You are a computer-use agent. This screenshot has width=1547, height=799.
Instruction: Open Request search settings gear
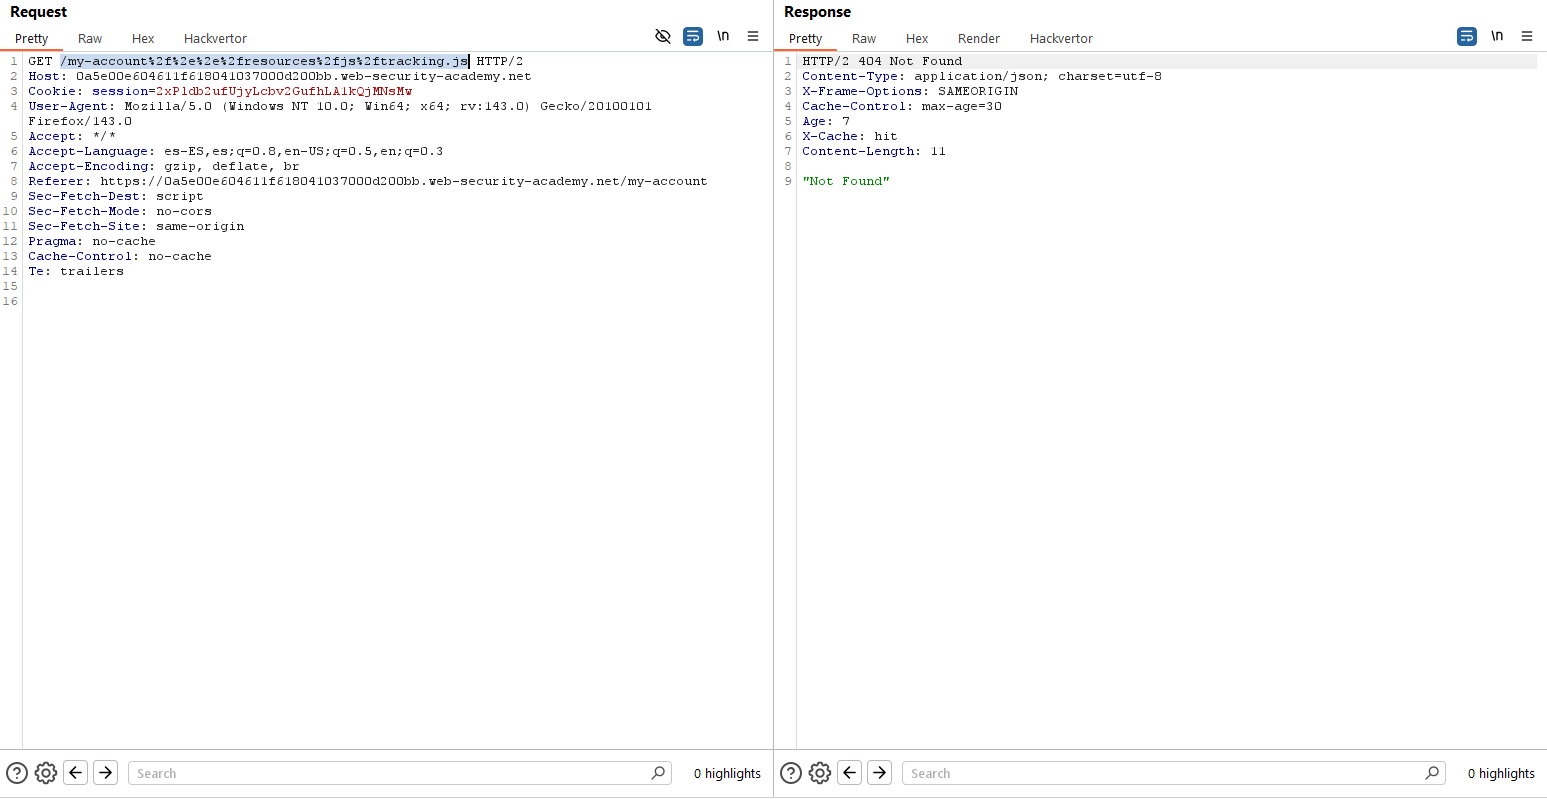coord(46,773)
